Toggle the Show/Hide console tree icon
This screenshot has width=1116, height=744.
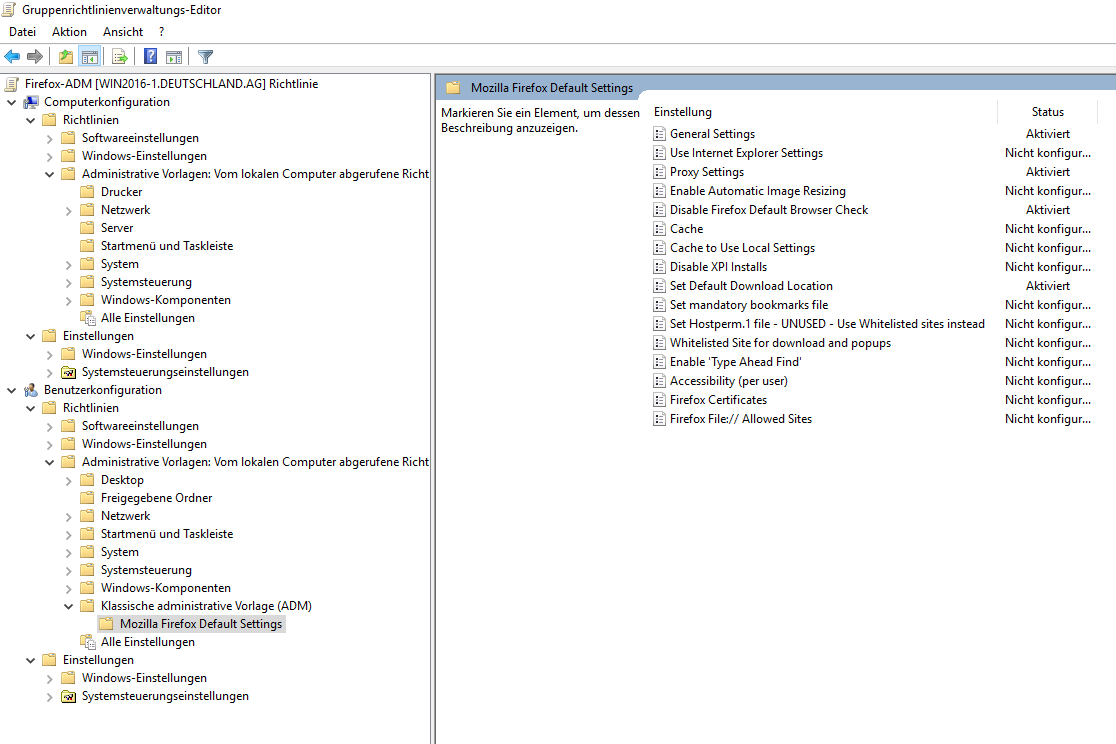(x=90, y=56)
